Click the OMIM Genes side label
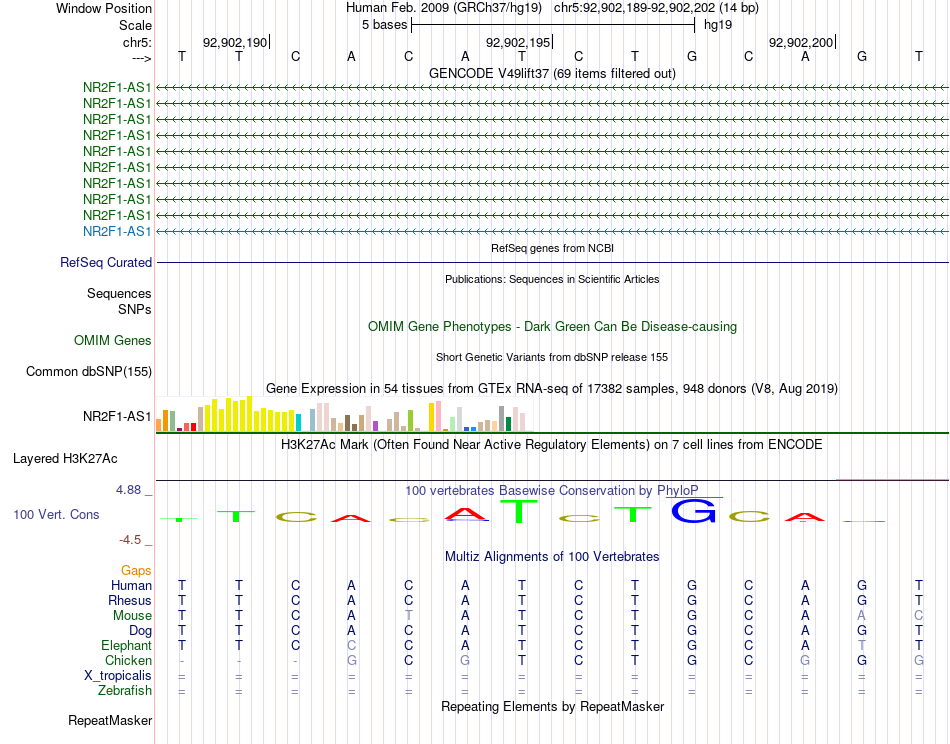Viewport: 950px width, 744px height. point(113,340)
